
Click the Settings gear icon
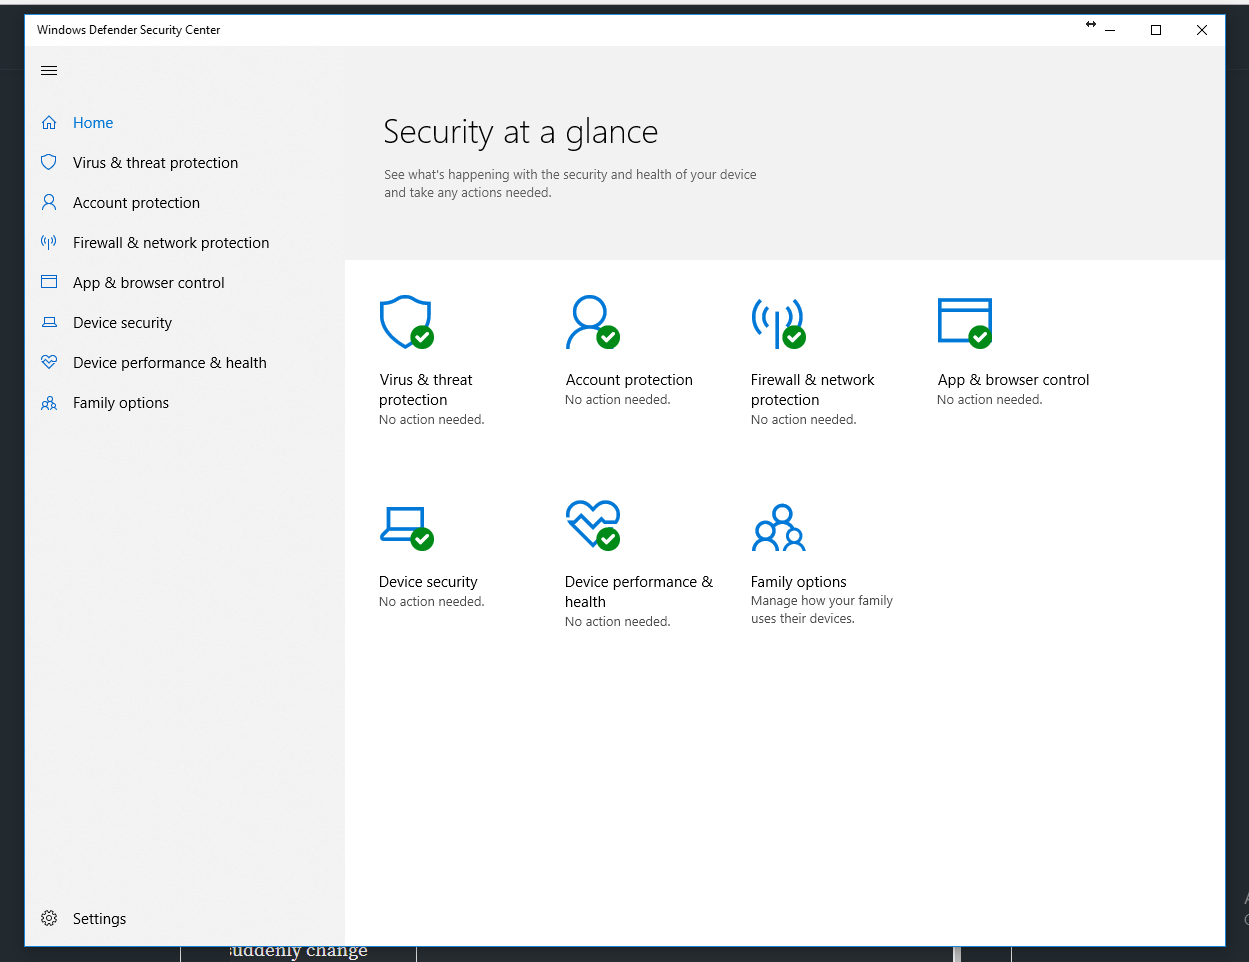coord(49,918)
